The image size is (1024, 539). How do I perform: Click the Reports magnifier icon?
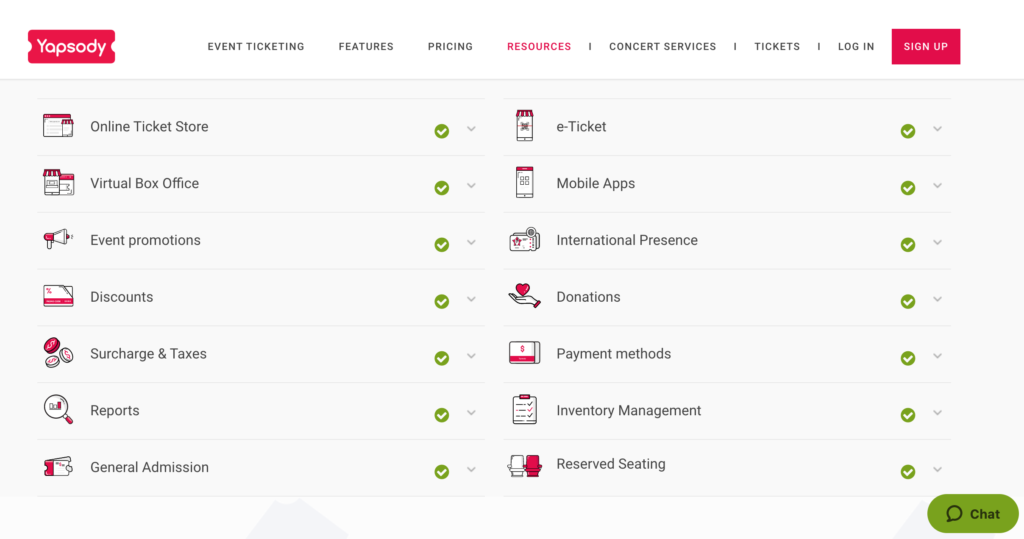(x=58, y=410)
